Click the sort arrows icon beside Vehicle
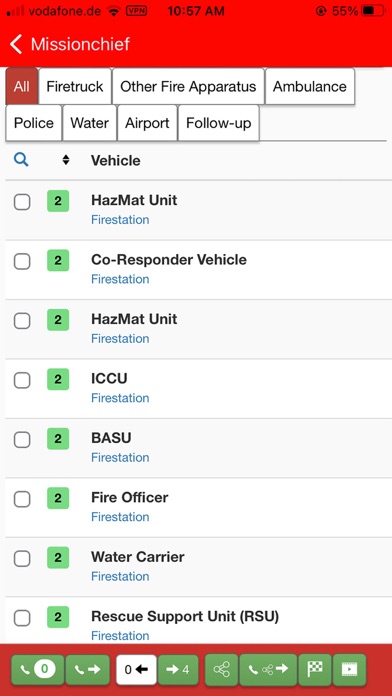Viewport: 392px width, 696px height. coord(66,160)
